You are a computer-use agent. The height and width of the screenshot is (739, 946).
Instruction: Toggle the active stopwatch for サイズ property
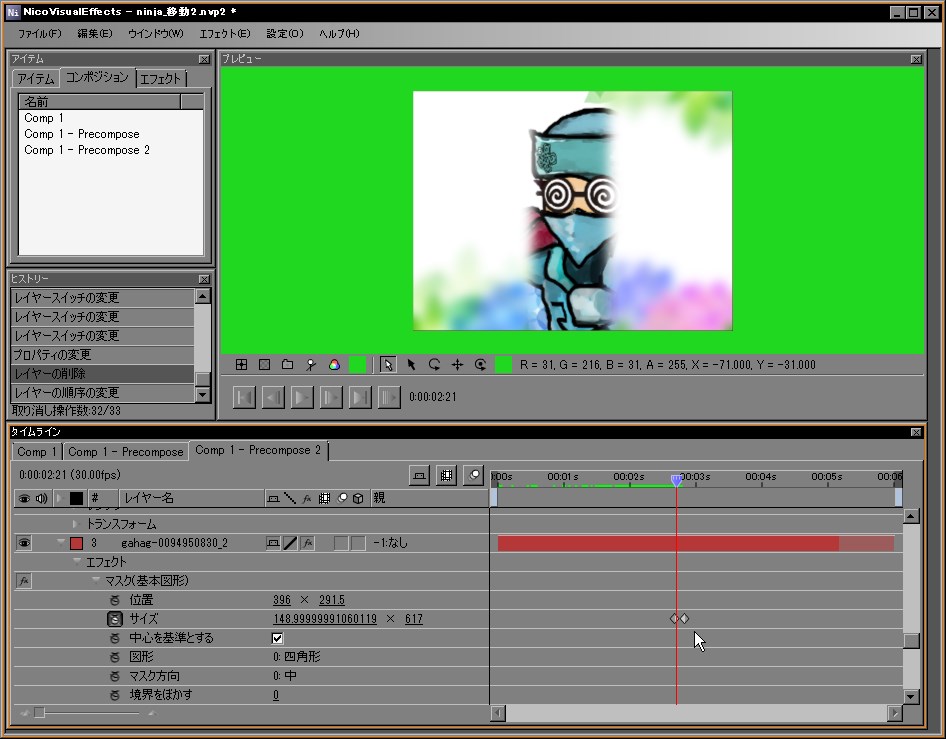pos(115,619)
